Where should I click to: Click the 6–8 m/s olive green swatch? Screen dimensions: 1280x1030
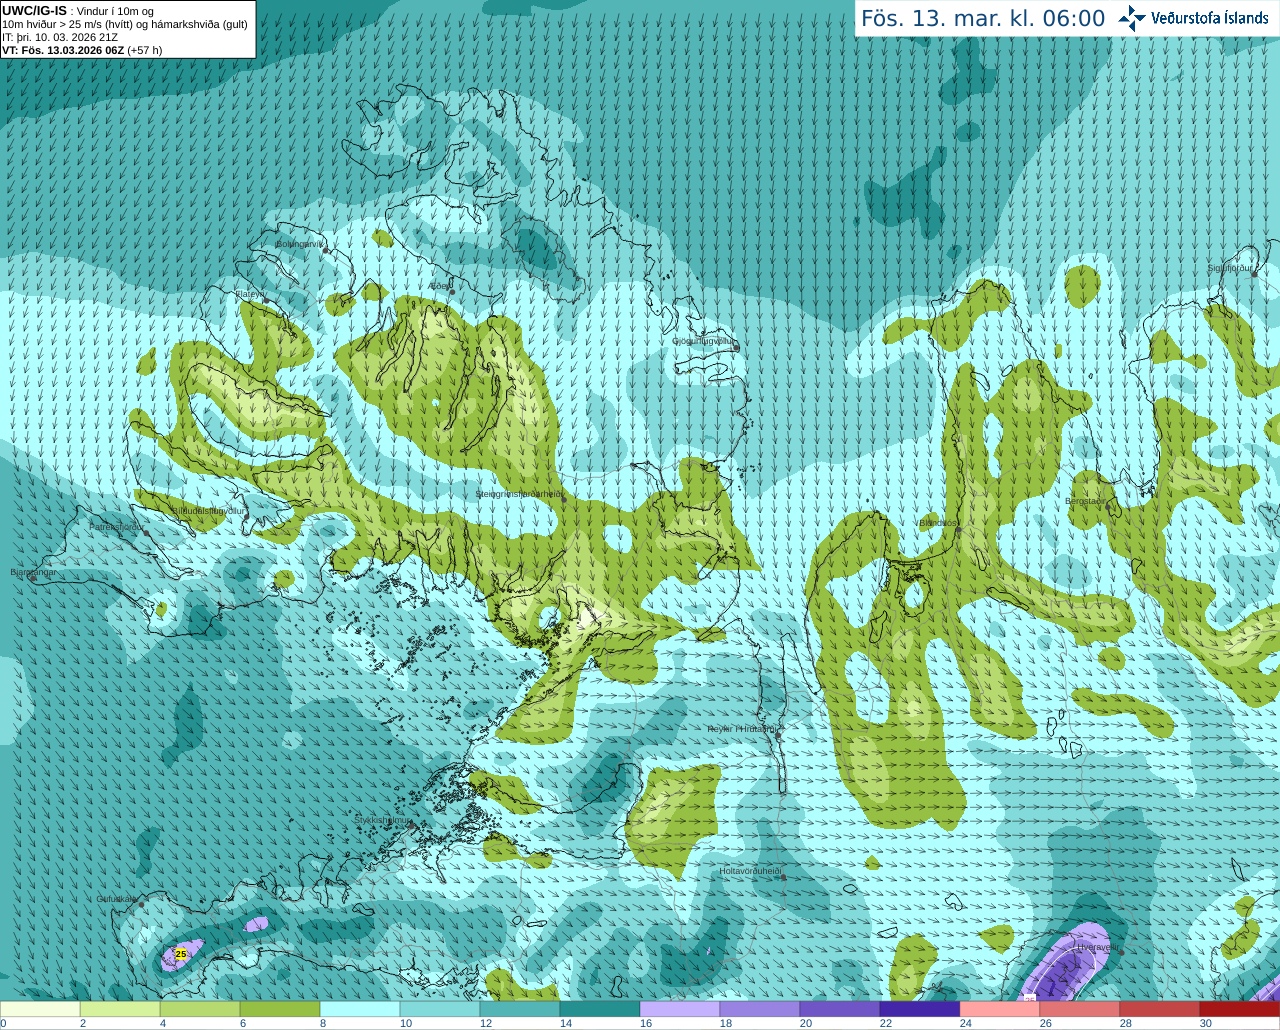click(x=280, y=1009)
